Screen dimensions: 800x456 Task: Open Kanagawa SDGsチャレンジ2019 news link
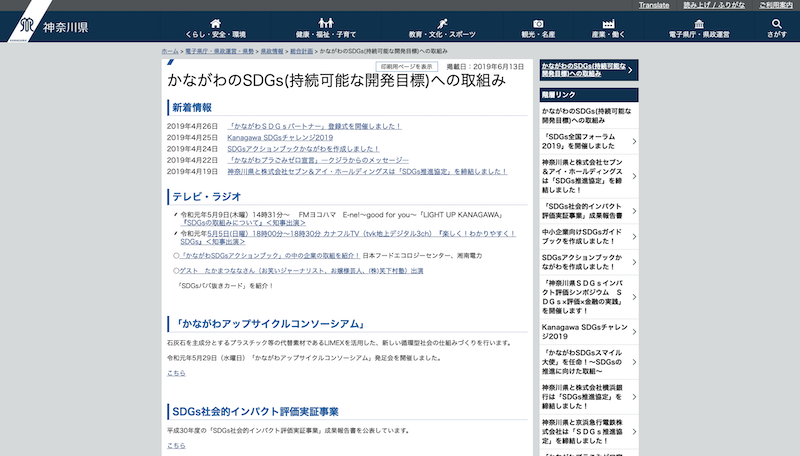pos(280,137)
